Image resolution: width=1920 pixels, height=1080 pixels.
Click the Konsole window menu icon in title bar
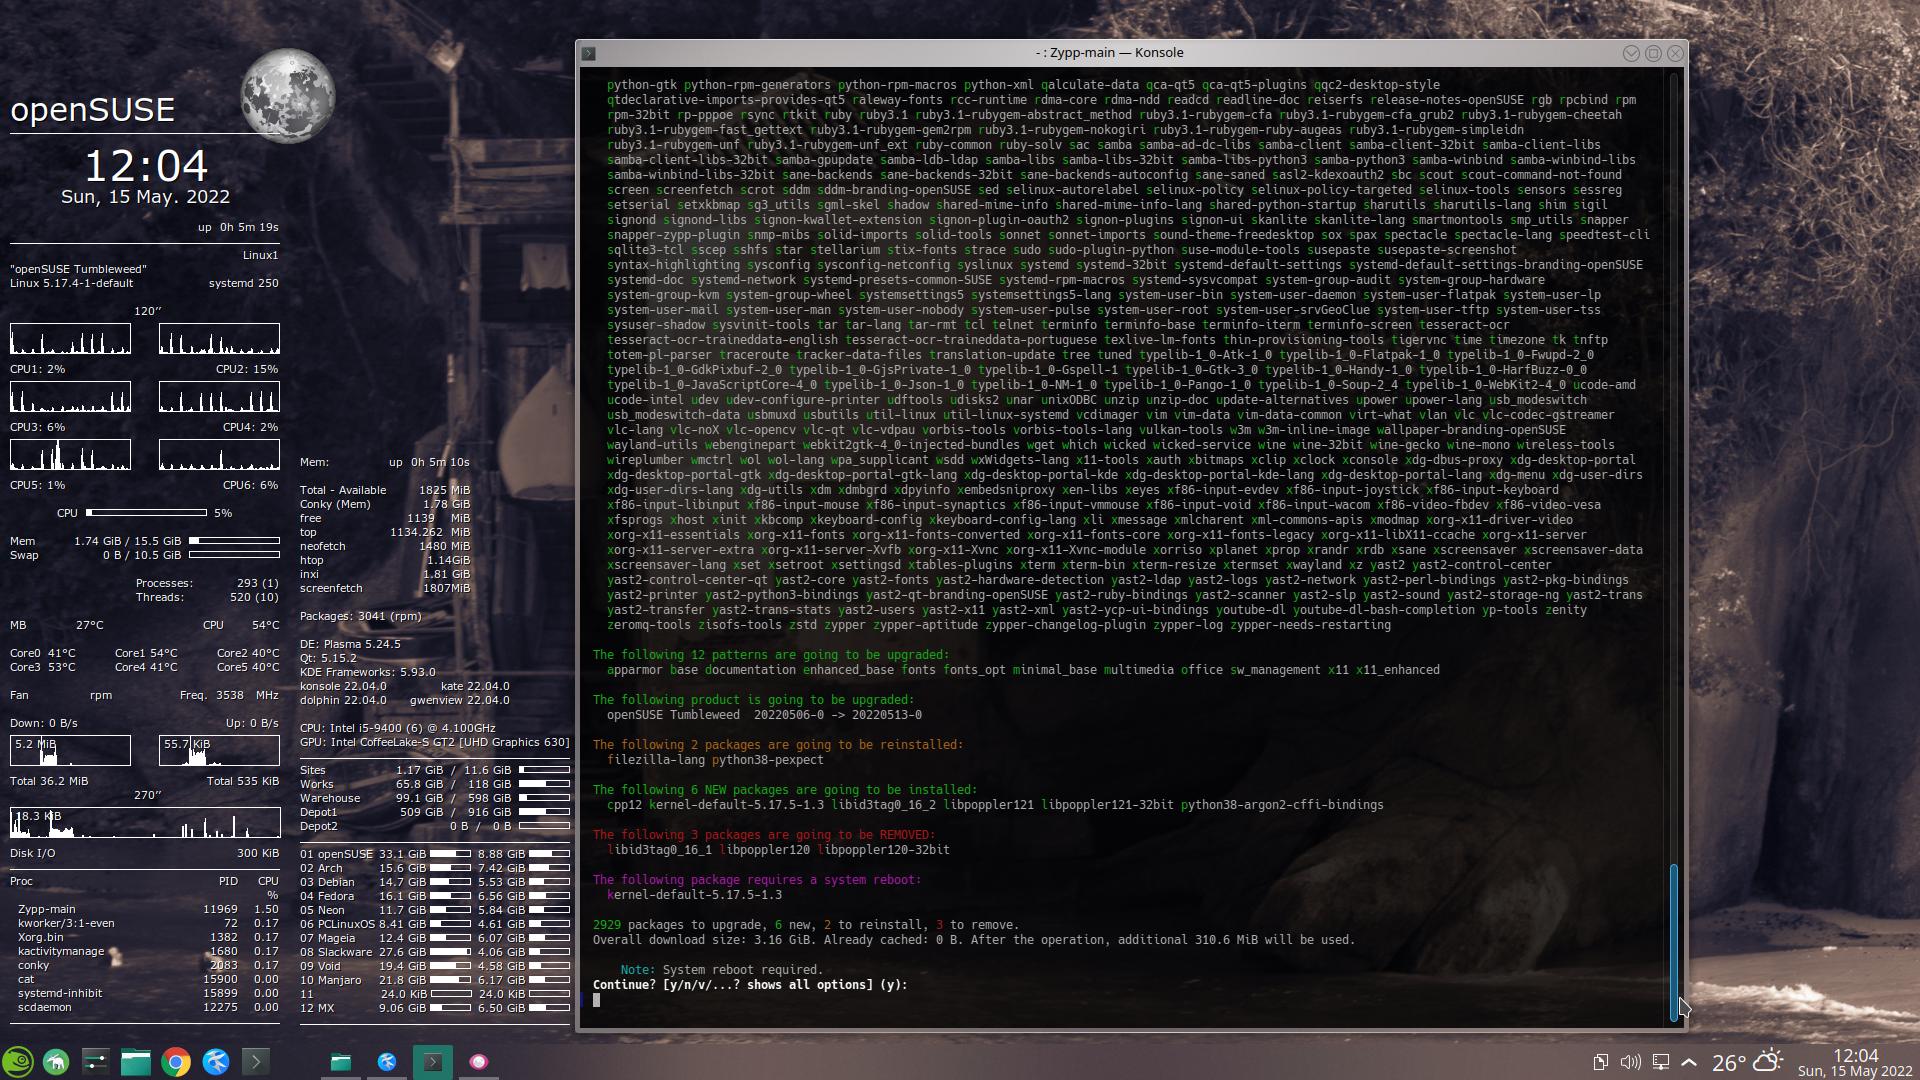[589, 53]
